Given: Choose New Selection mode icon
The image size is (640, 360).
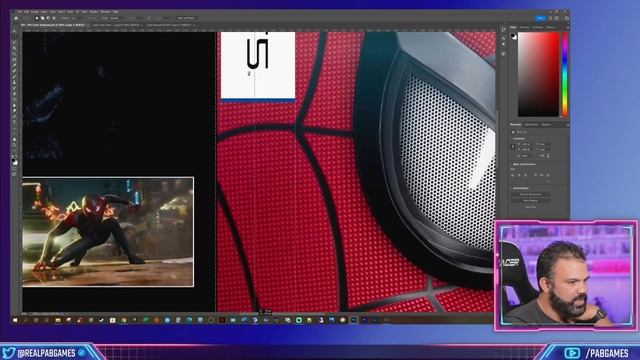Looking at the screenshot, I should pos(37,18).
